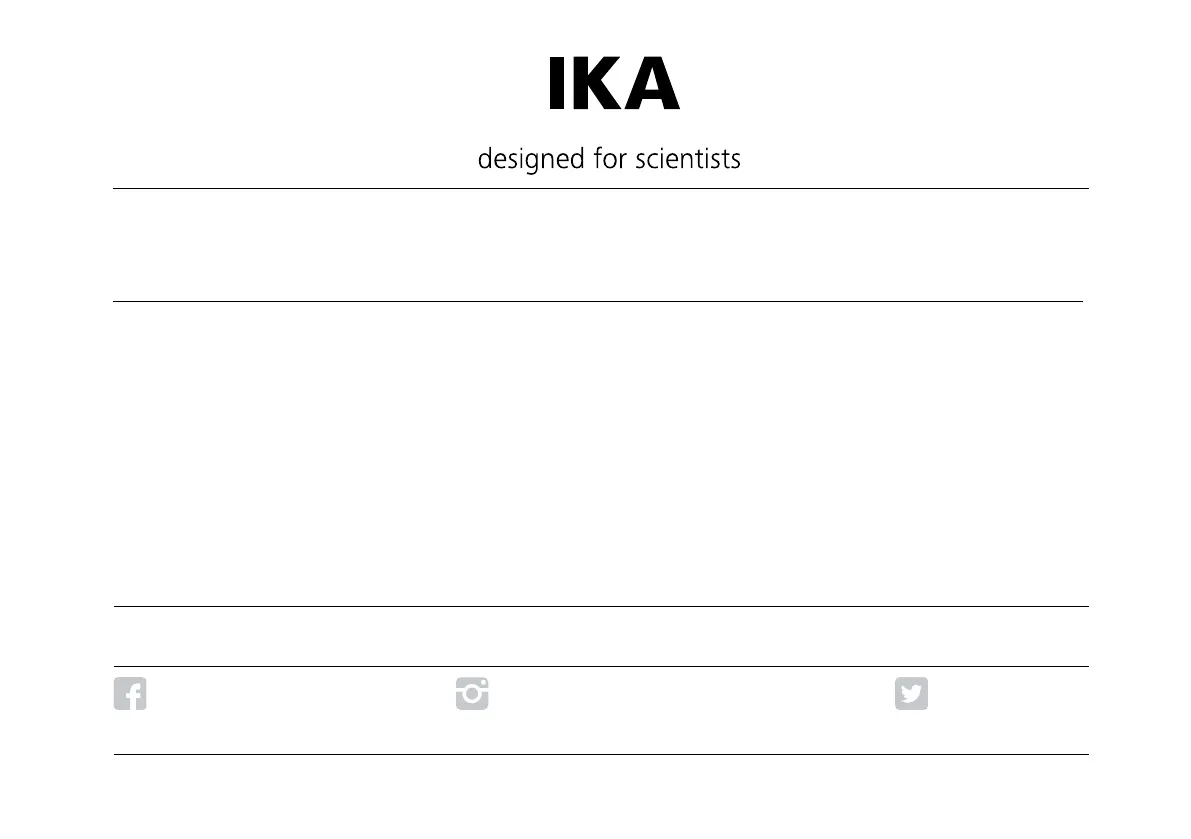Click the IKA logo
1191x839 pixels.
(x=614, y=84)
